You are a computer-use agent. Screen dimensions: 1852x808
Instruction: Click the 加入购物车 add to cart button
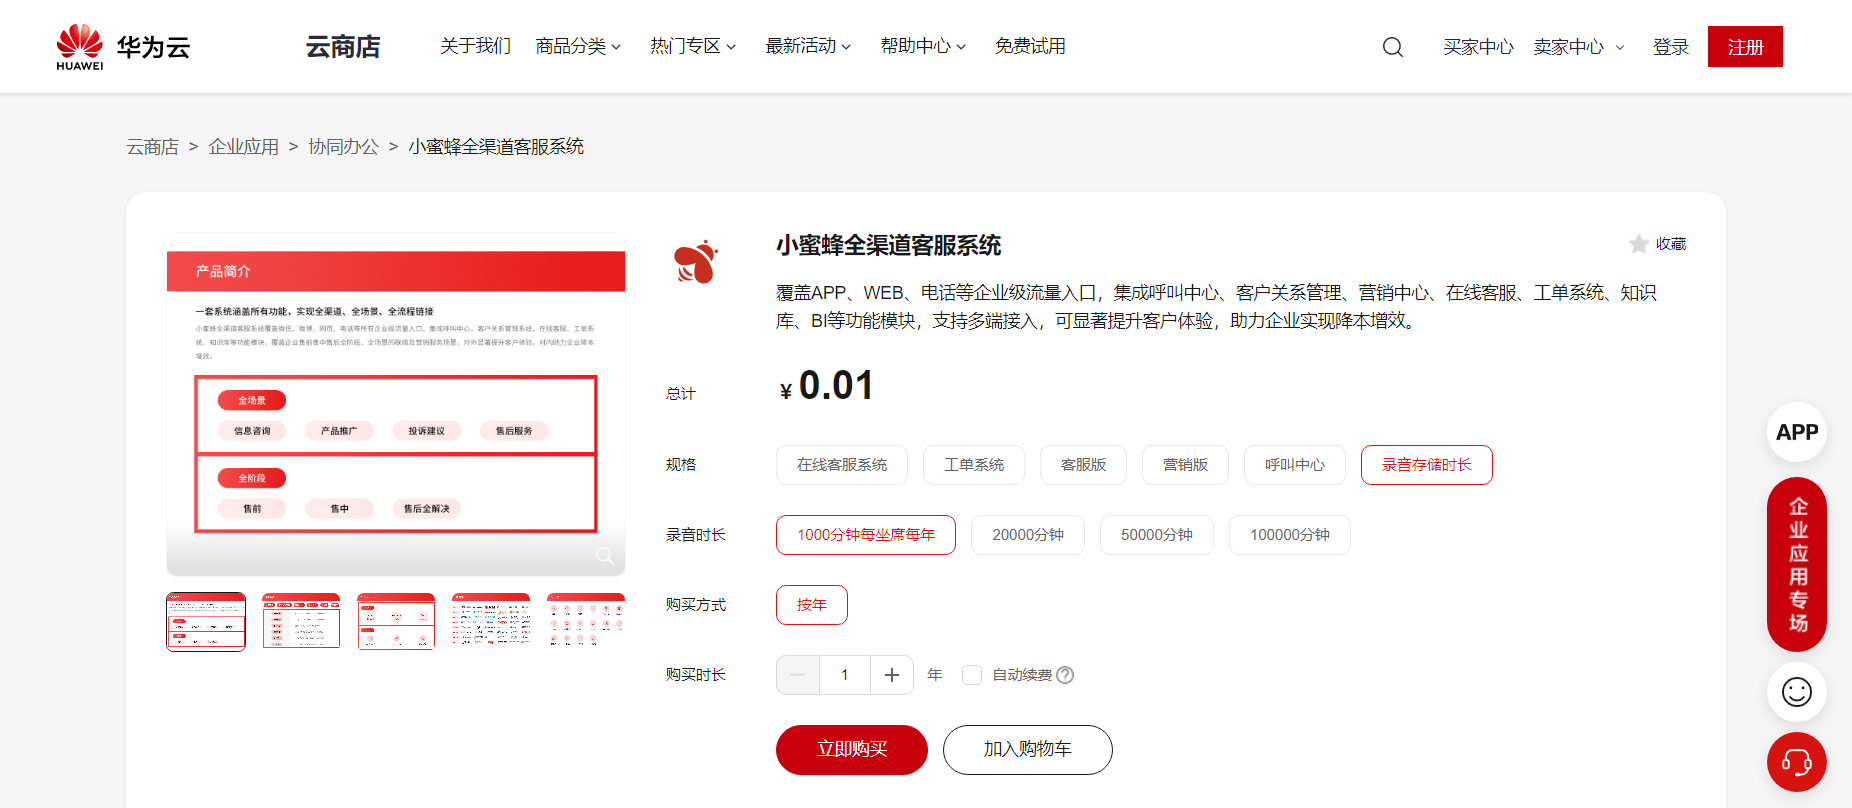coord(1027,750)
